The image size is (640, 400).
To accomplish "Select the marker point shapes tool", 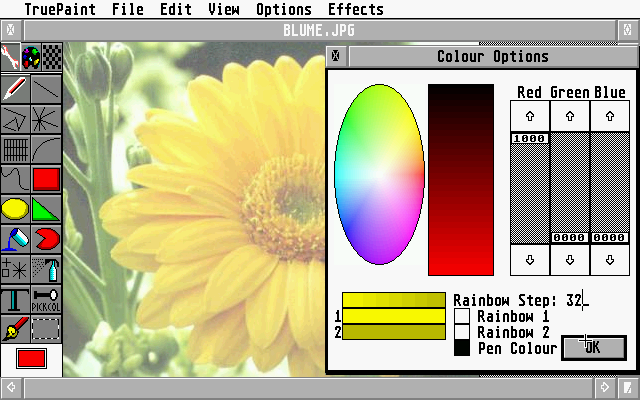I will pyautogui.click(x=16, y=269).
